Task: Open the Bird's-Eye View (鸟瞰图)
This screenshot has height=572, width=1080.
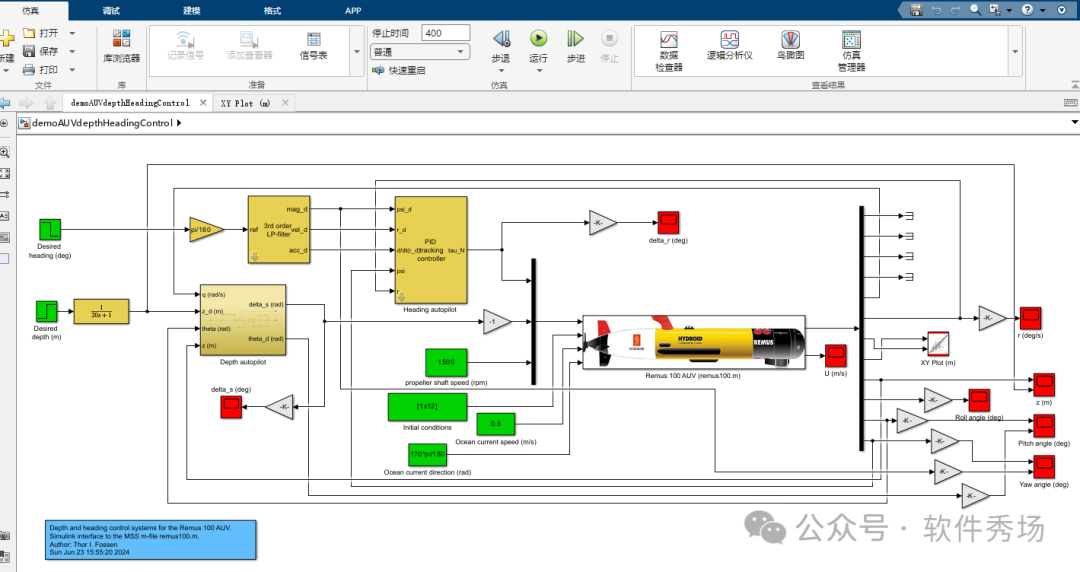Action: [791, 45]
